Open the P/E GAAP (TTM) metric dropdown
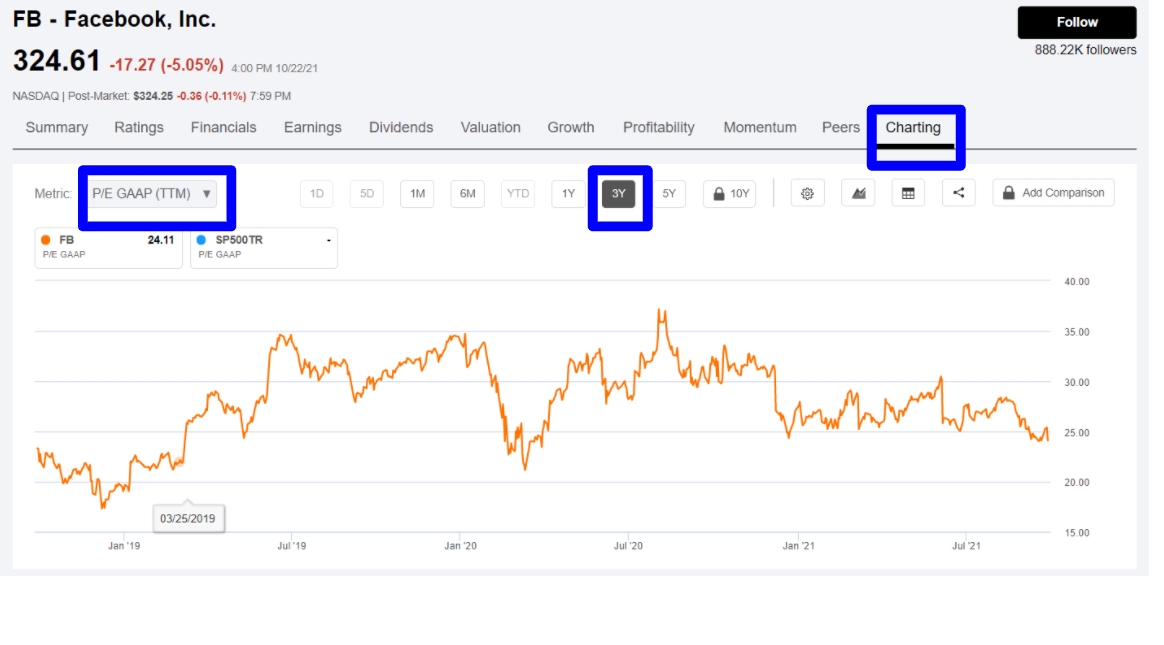The image size is (1164, 645). pos(153,194)
